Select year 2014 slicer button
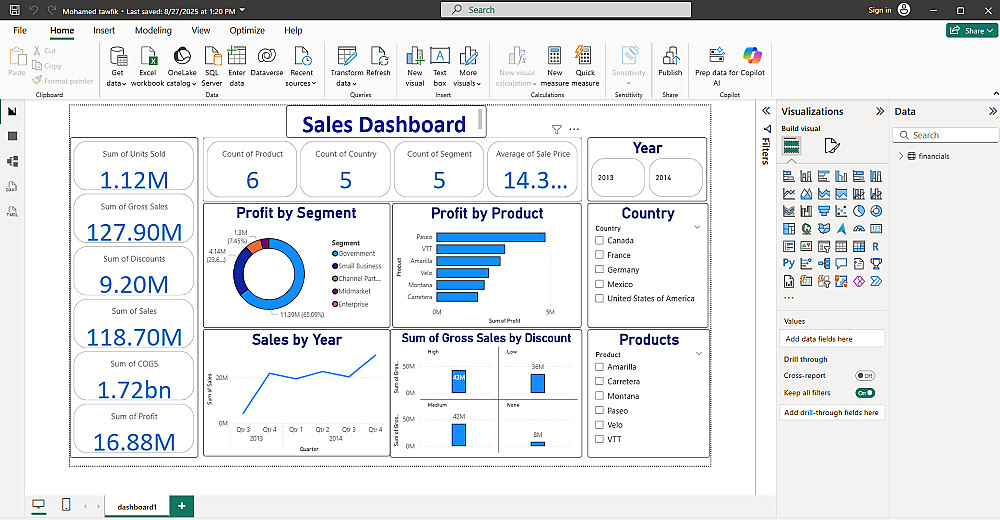The width and height of the screenshot is (1000, 520). point(675,177)
